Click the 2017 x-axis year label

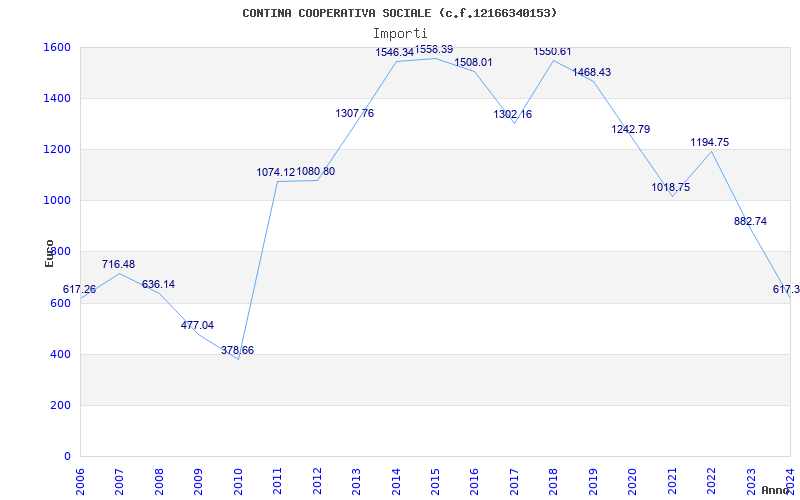click(x=514, y=482)
